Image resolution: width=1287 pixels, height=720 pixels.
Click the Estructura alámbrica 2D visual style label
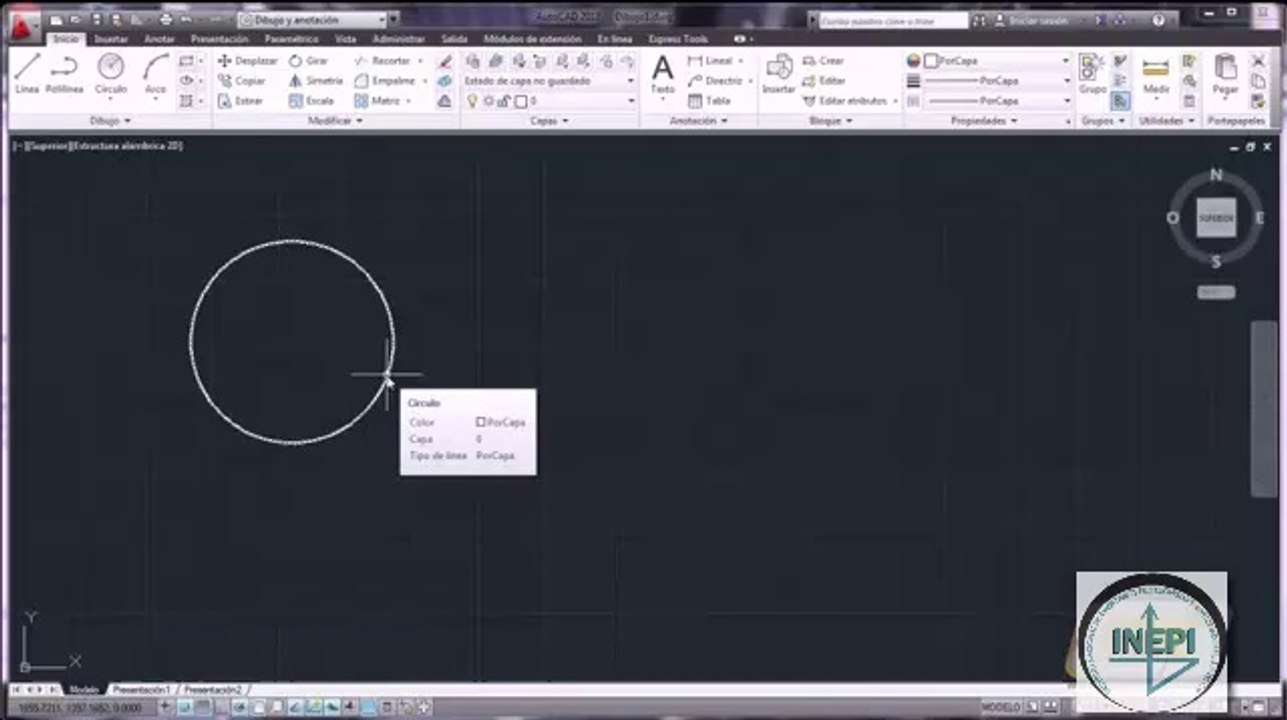tap(125, 146)
